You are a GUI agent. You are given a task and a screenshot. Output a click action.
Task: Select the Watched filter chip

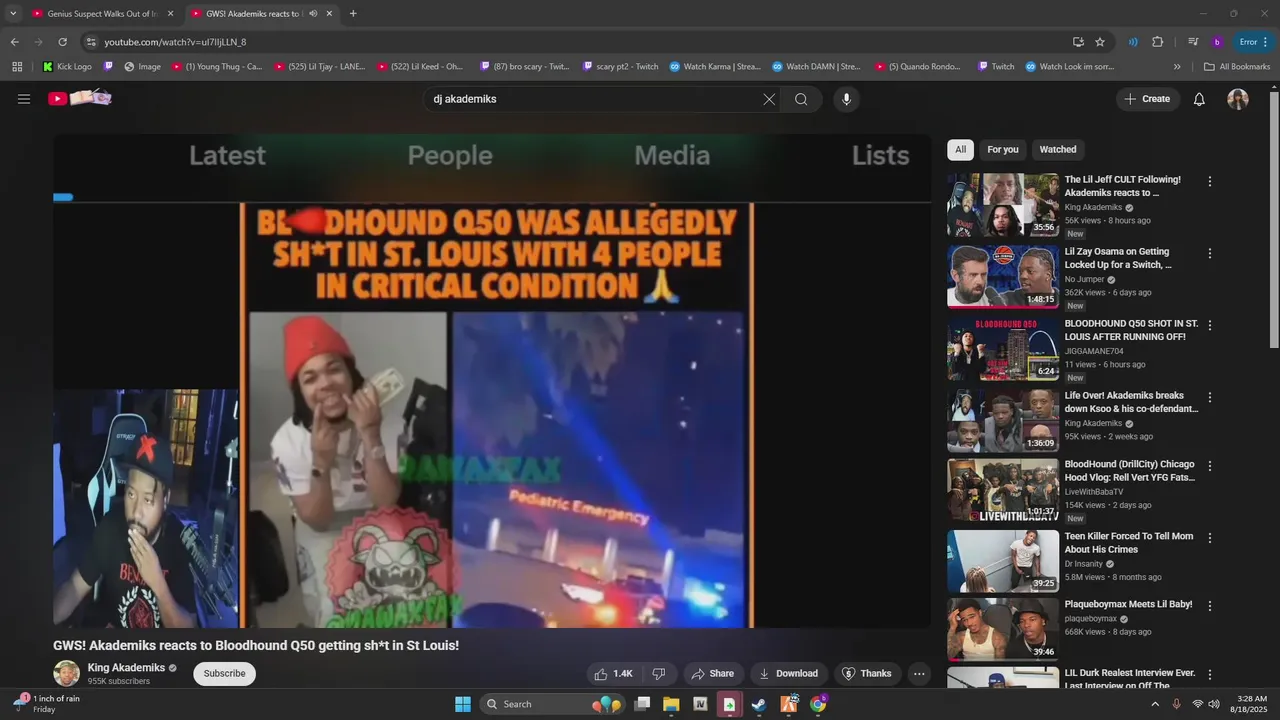[1058, 150]
